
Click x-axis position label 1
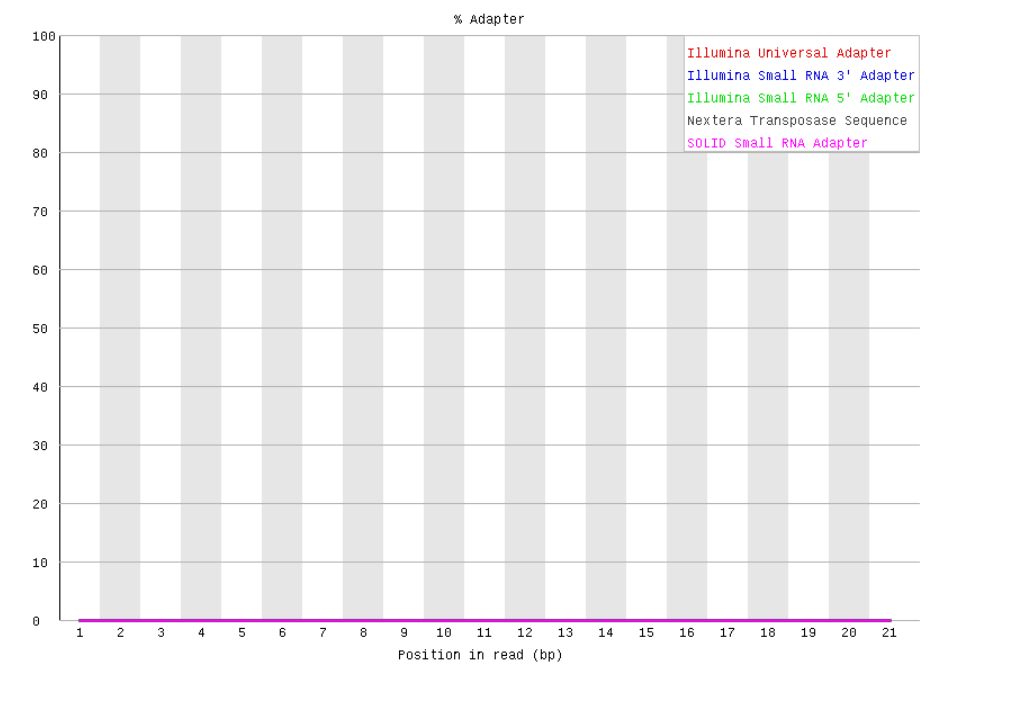click(80, 632)
